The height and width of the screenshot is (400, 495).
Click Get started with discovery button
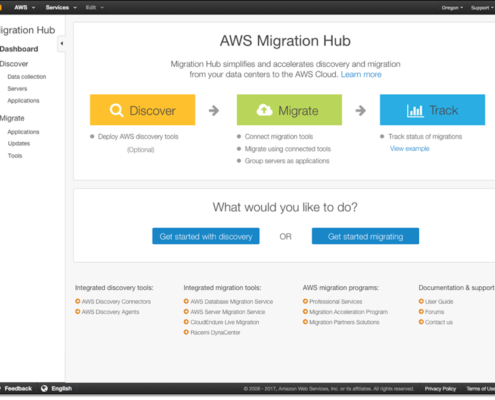[x=206, y=236]
